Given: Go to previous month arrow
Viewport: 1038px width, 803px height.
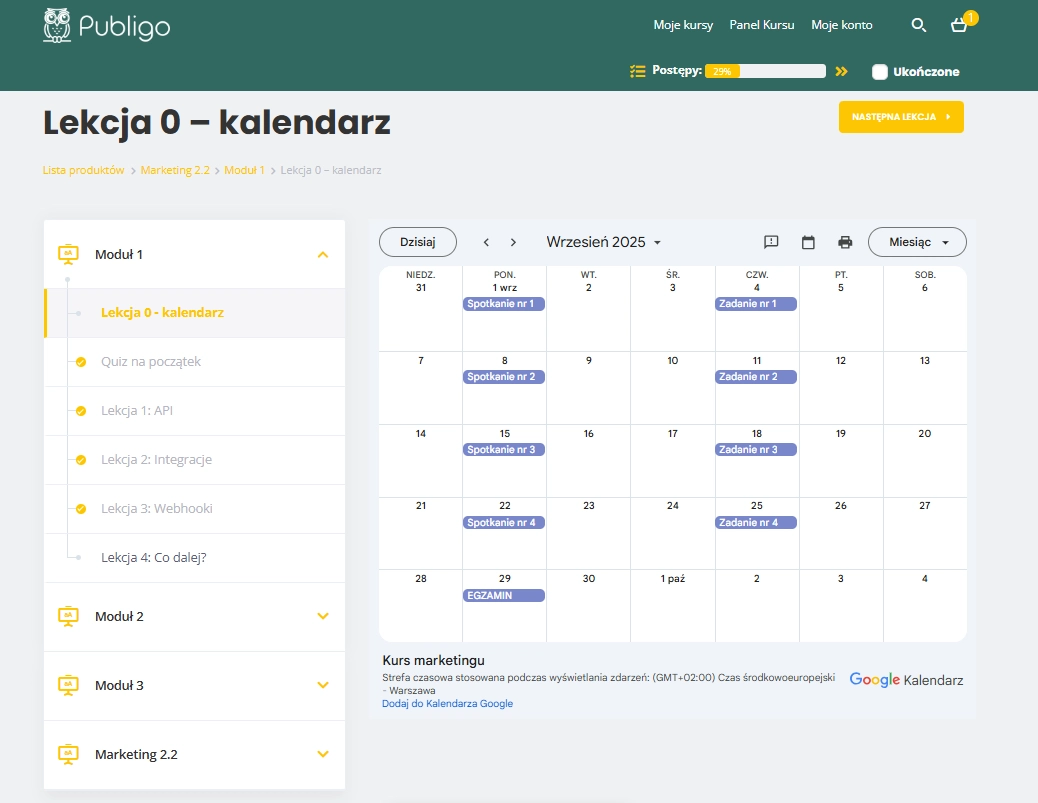Looking at the screenshot, I should pyautogui.click(x=486, y=242).
